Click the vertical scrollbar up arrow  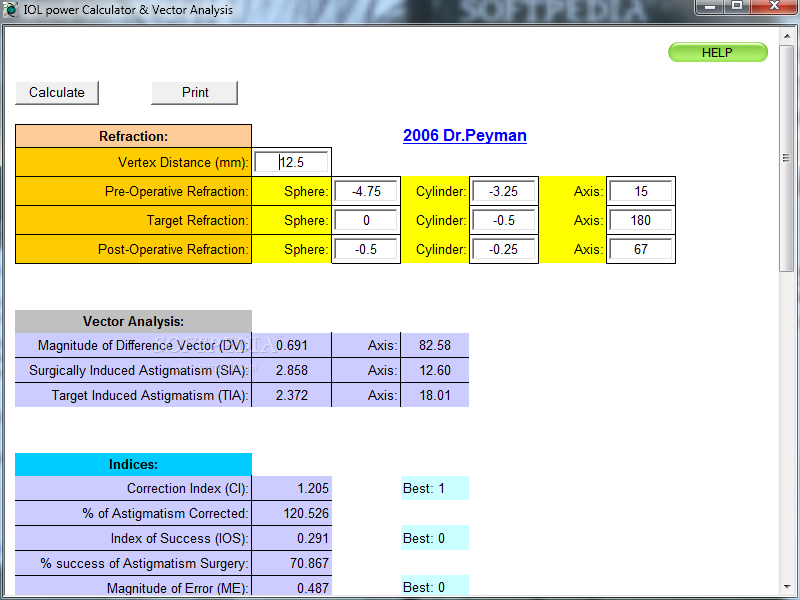786,36
